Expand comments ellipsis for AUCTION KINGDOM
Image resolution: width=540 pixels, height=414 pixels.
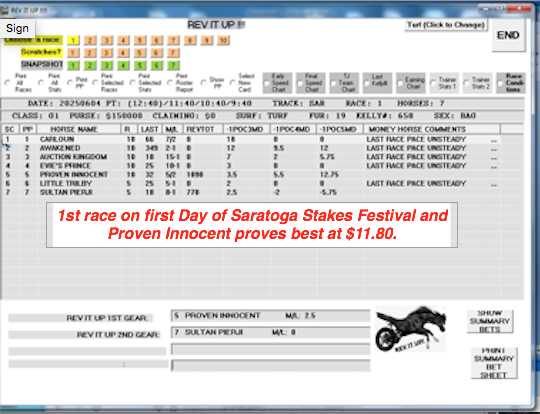click(x=494, y=157)
